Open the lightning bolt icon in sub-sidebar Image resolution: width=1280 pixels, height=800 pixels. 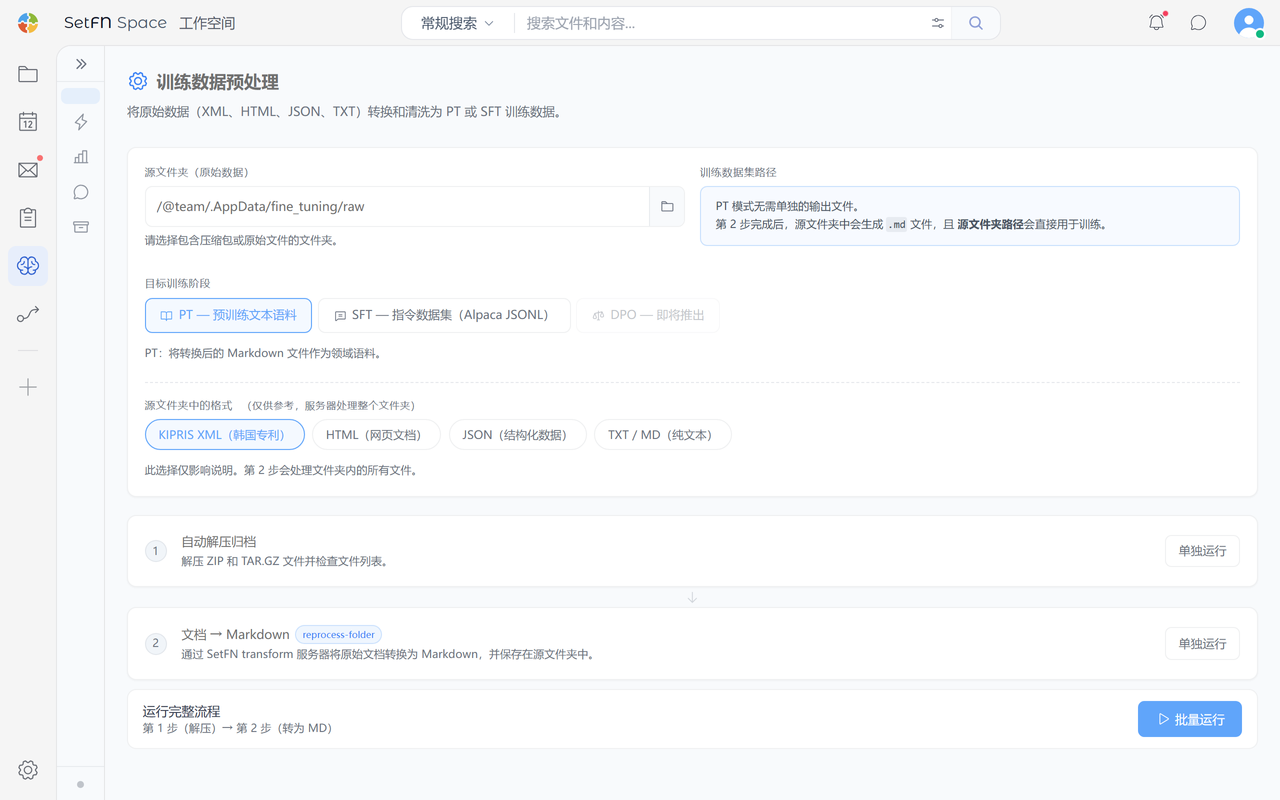pos(81,122)
